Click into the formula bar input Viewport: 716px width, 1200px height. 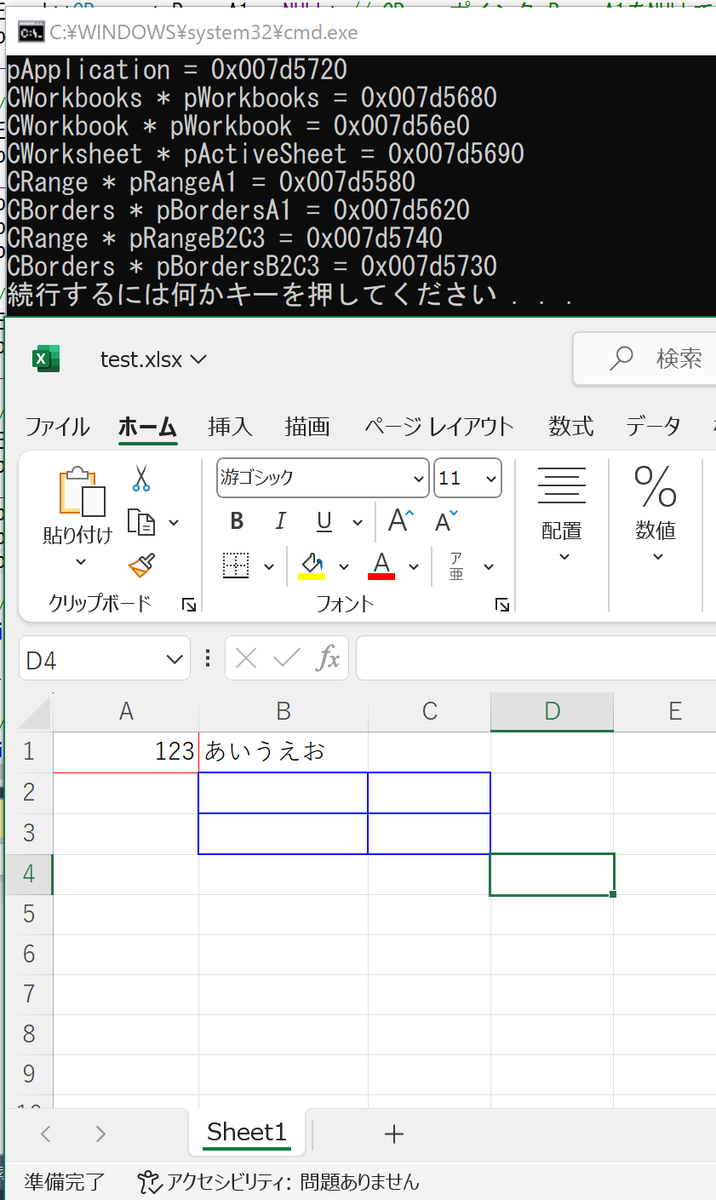[536, 658]
